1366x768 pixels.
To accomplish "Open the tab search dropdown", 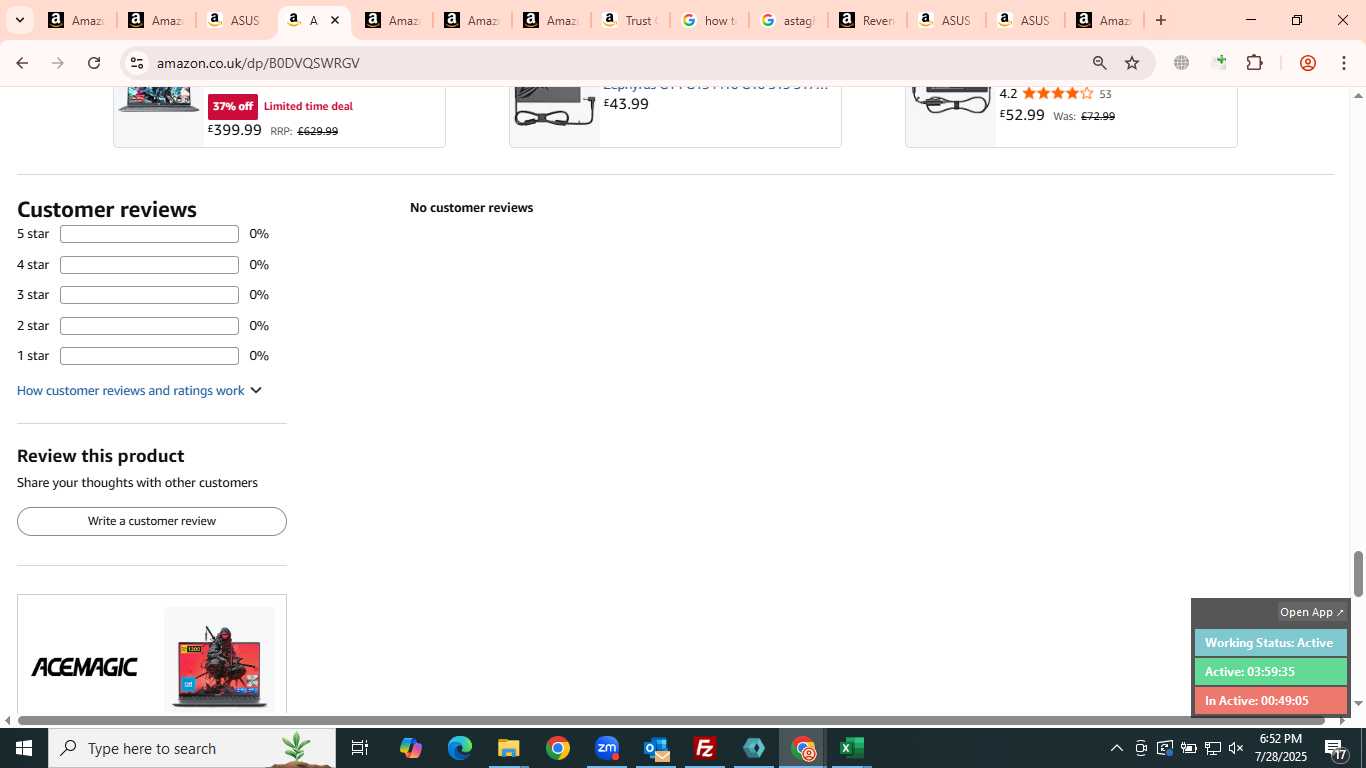I will click(x=19, y=20).
